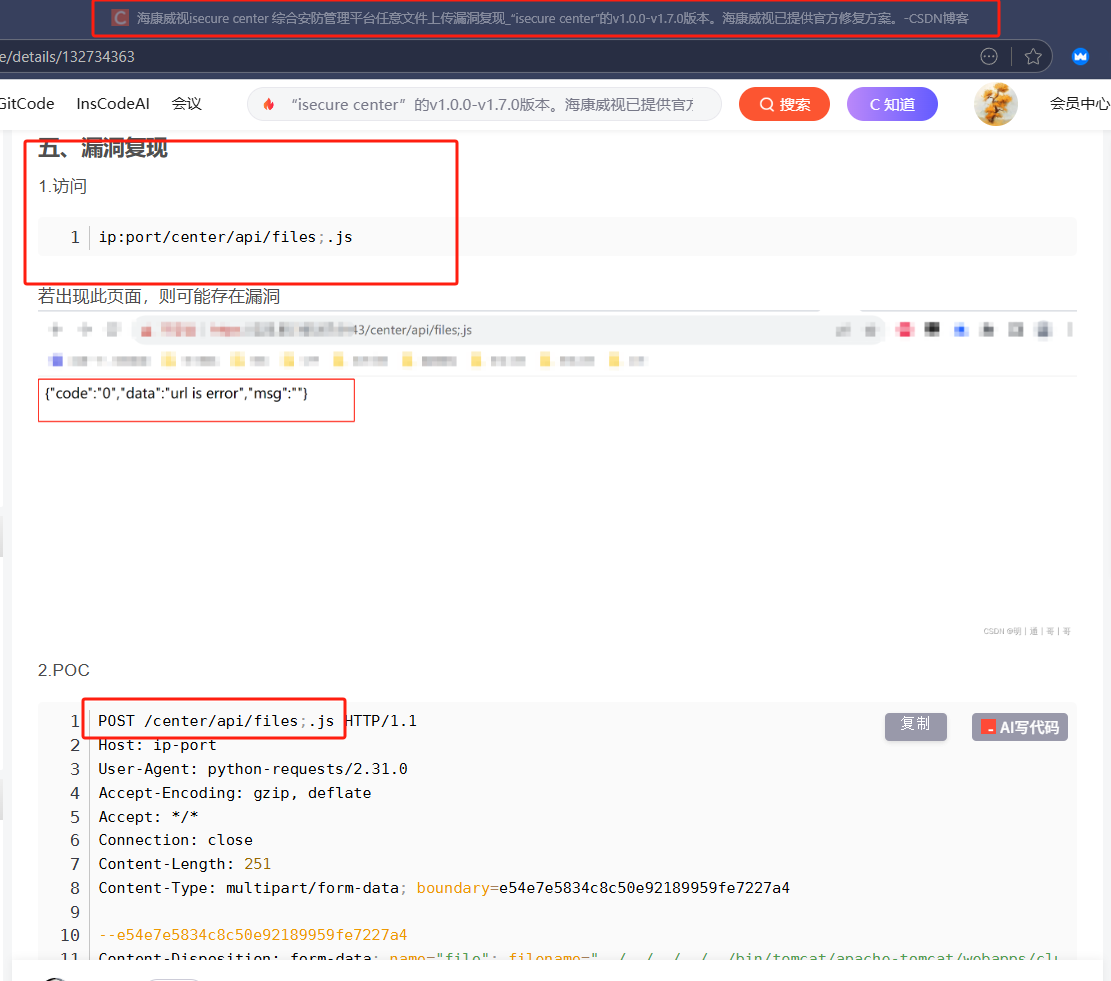Select the CSDN blog browser tab
This screenshot has width=1111, height=981.
[x=545, y=18]
